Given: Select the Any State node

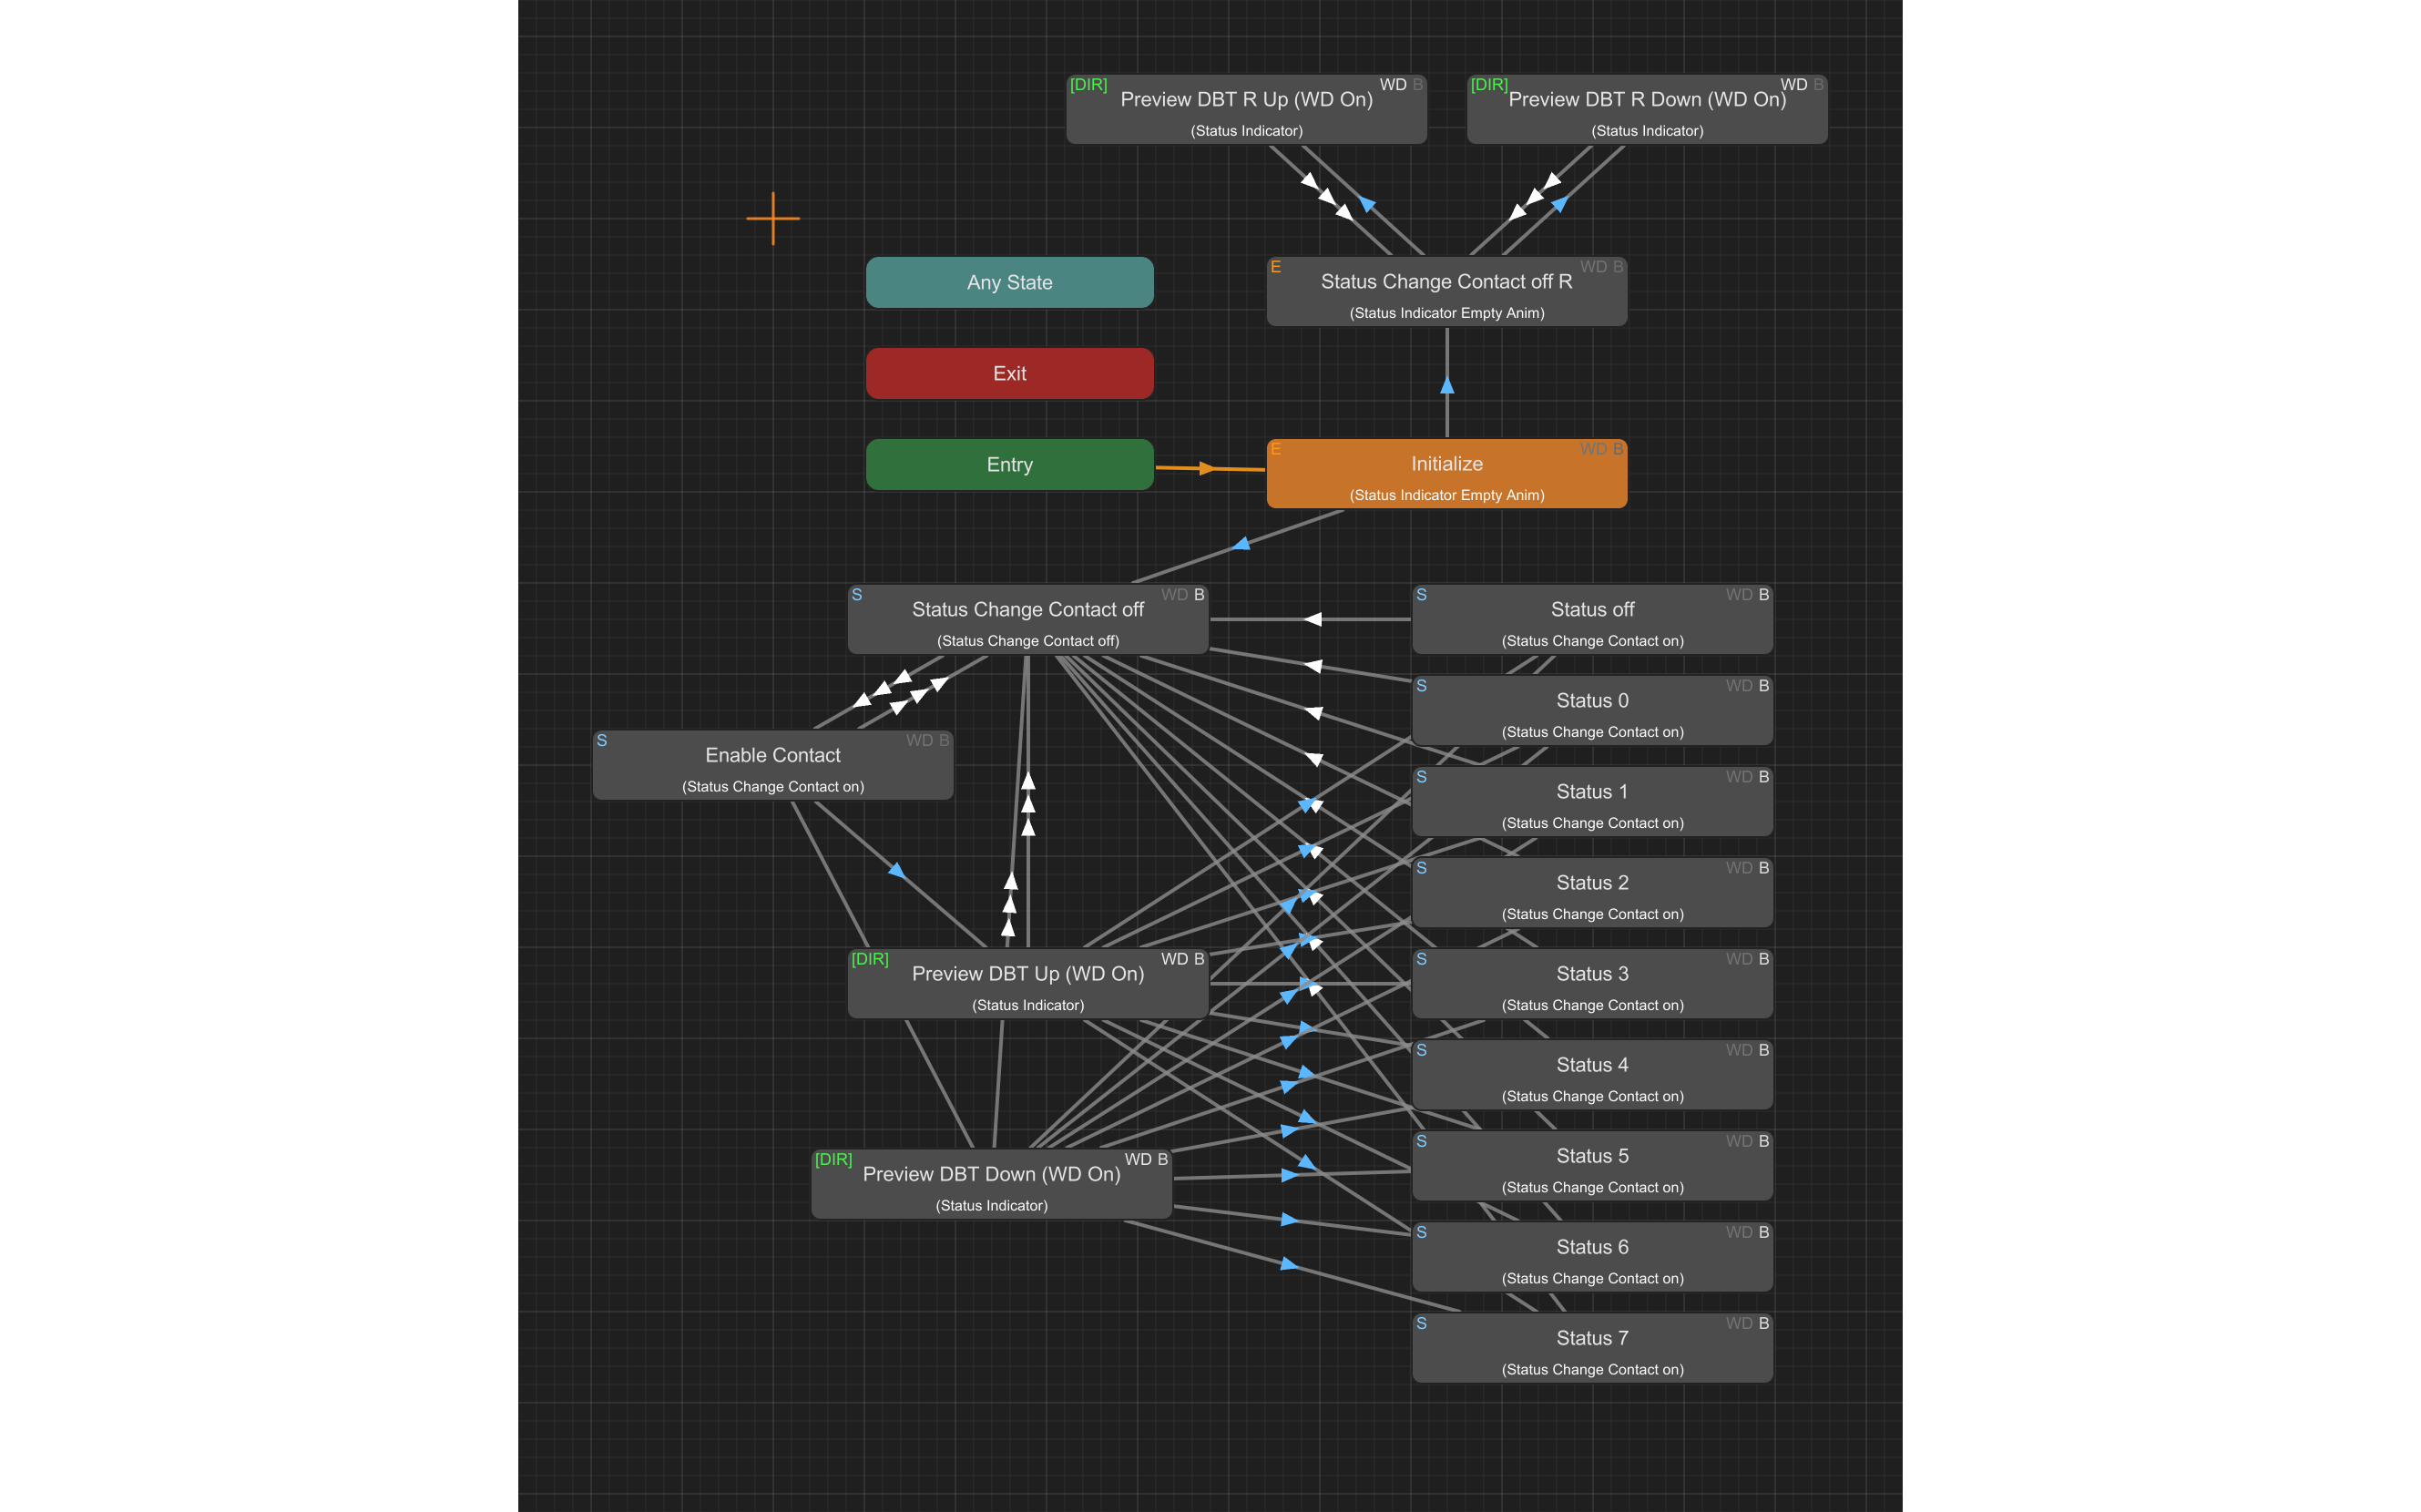Looking at the screenshot, I should click(1009, 282).
